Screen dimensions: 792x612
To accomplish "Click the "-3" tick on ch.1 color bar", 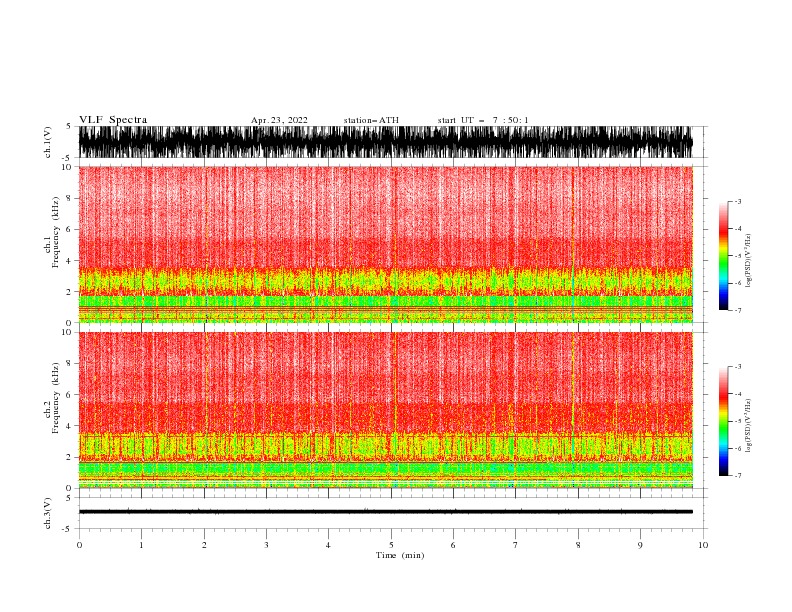I will [737, 201].
